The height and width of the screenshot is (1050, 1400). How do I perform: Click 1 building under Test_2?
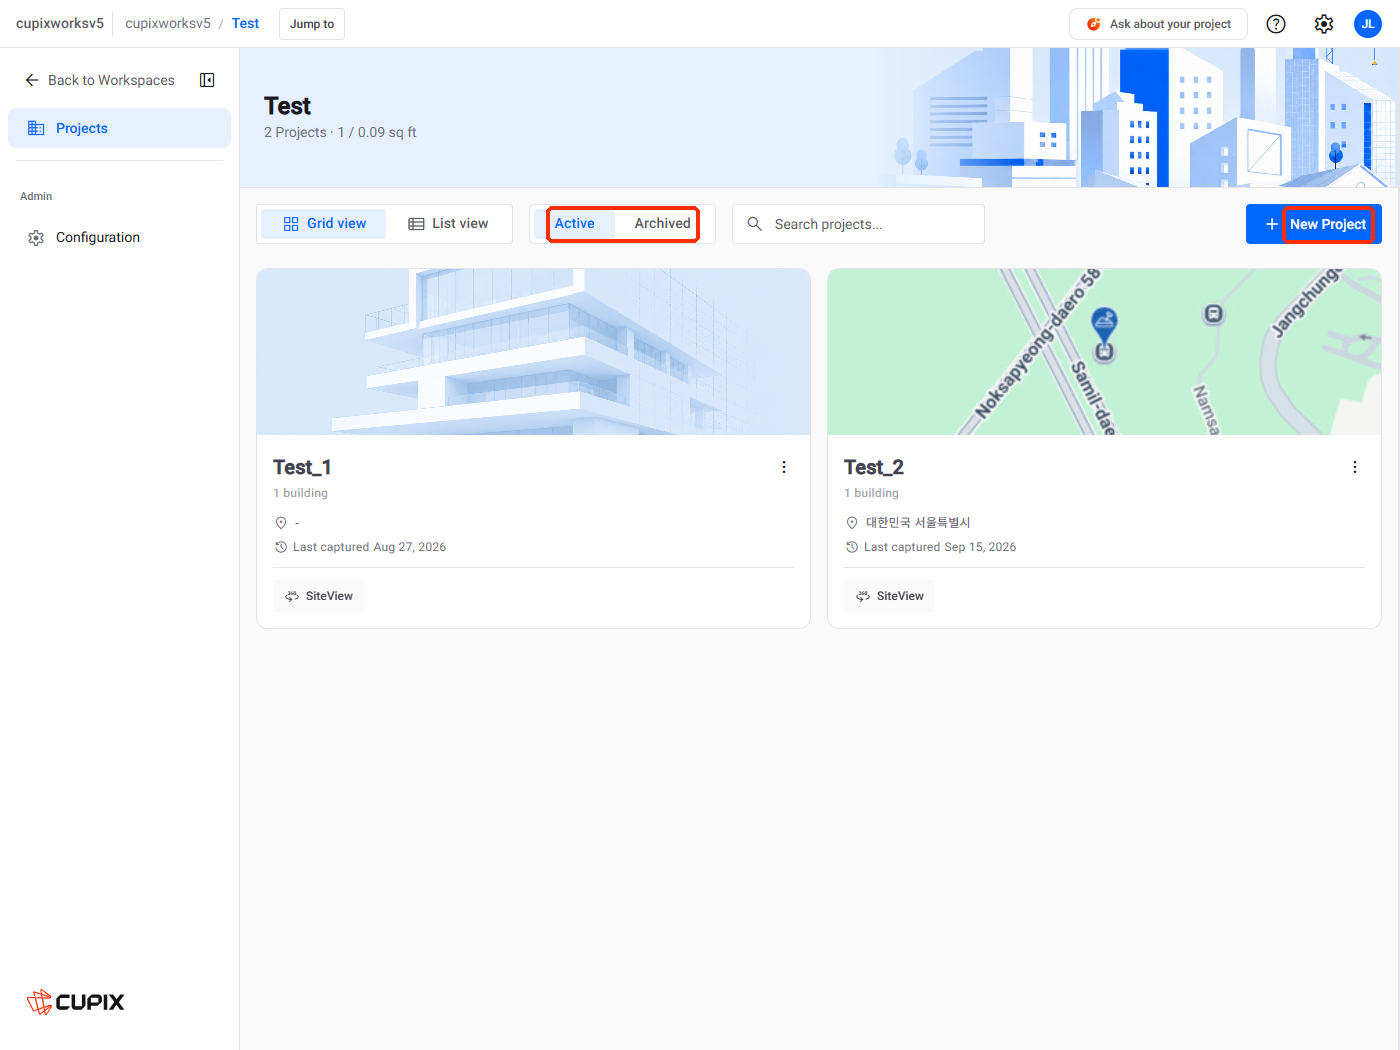pyautogui.click(x=871, y=493)
